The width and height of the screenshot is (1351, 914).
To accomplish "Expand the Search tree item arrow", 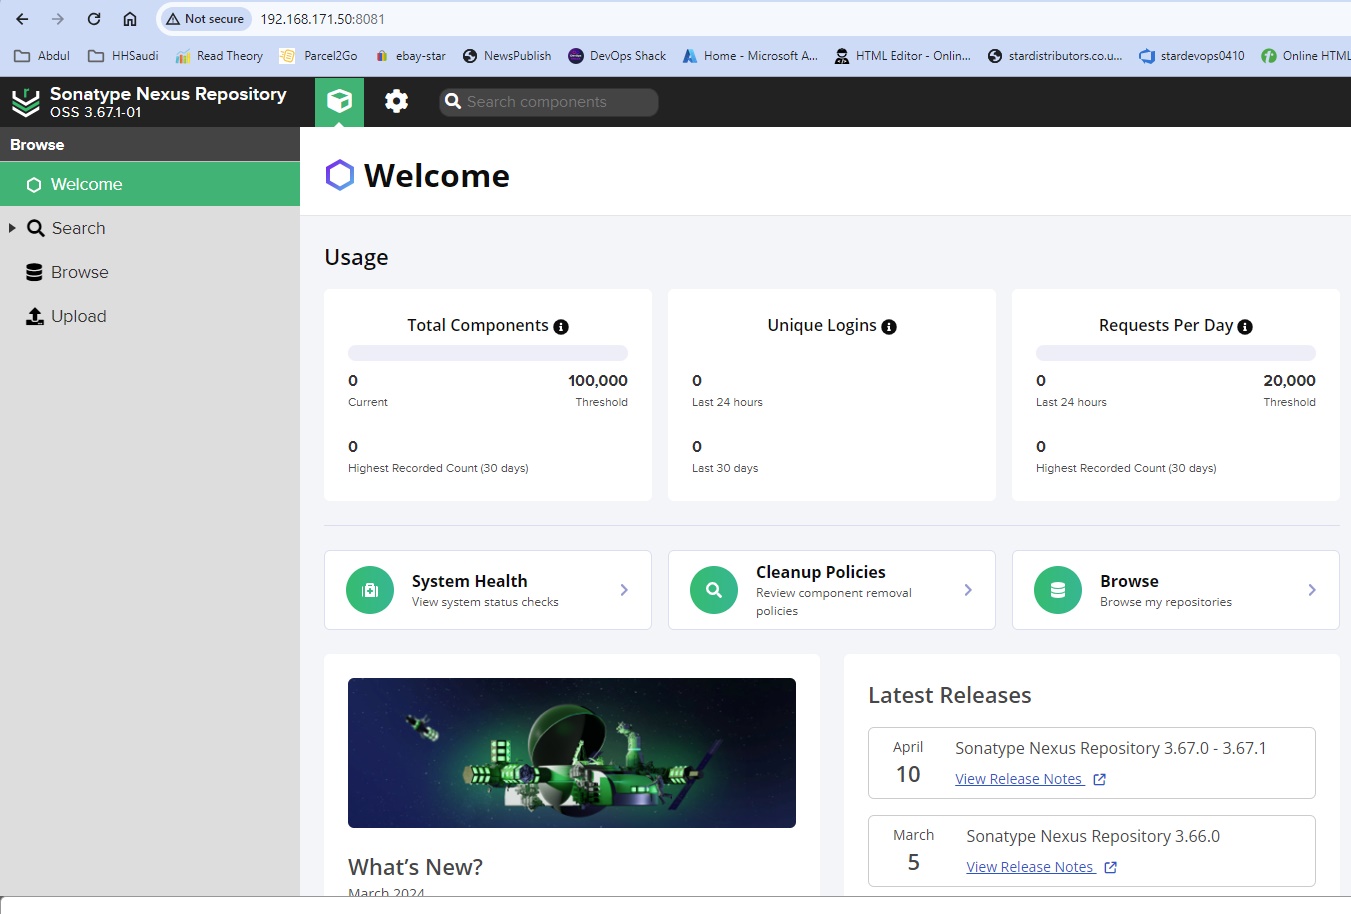I will click(x=12, y=228).
